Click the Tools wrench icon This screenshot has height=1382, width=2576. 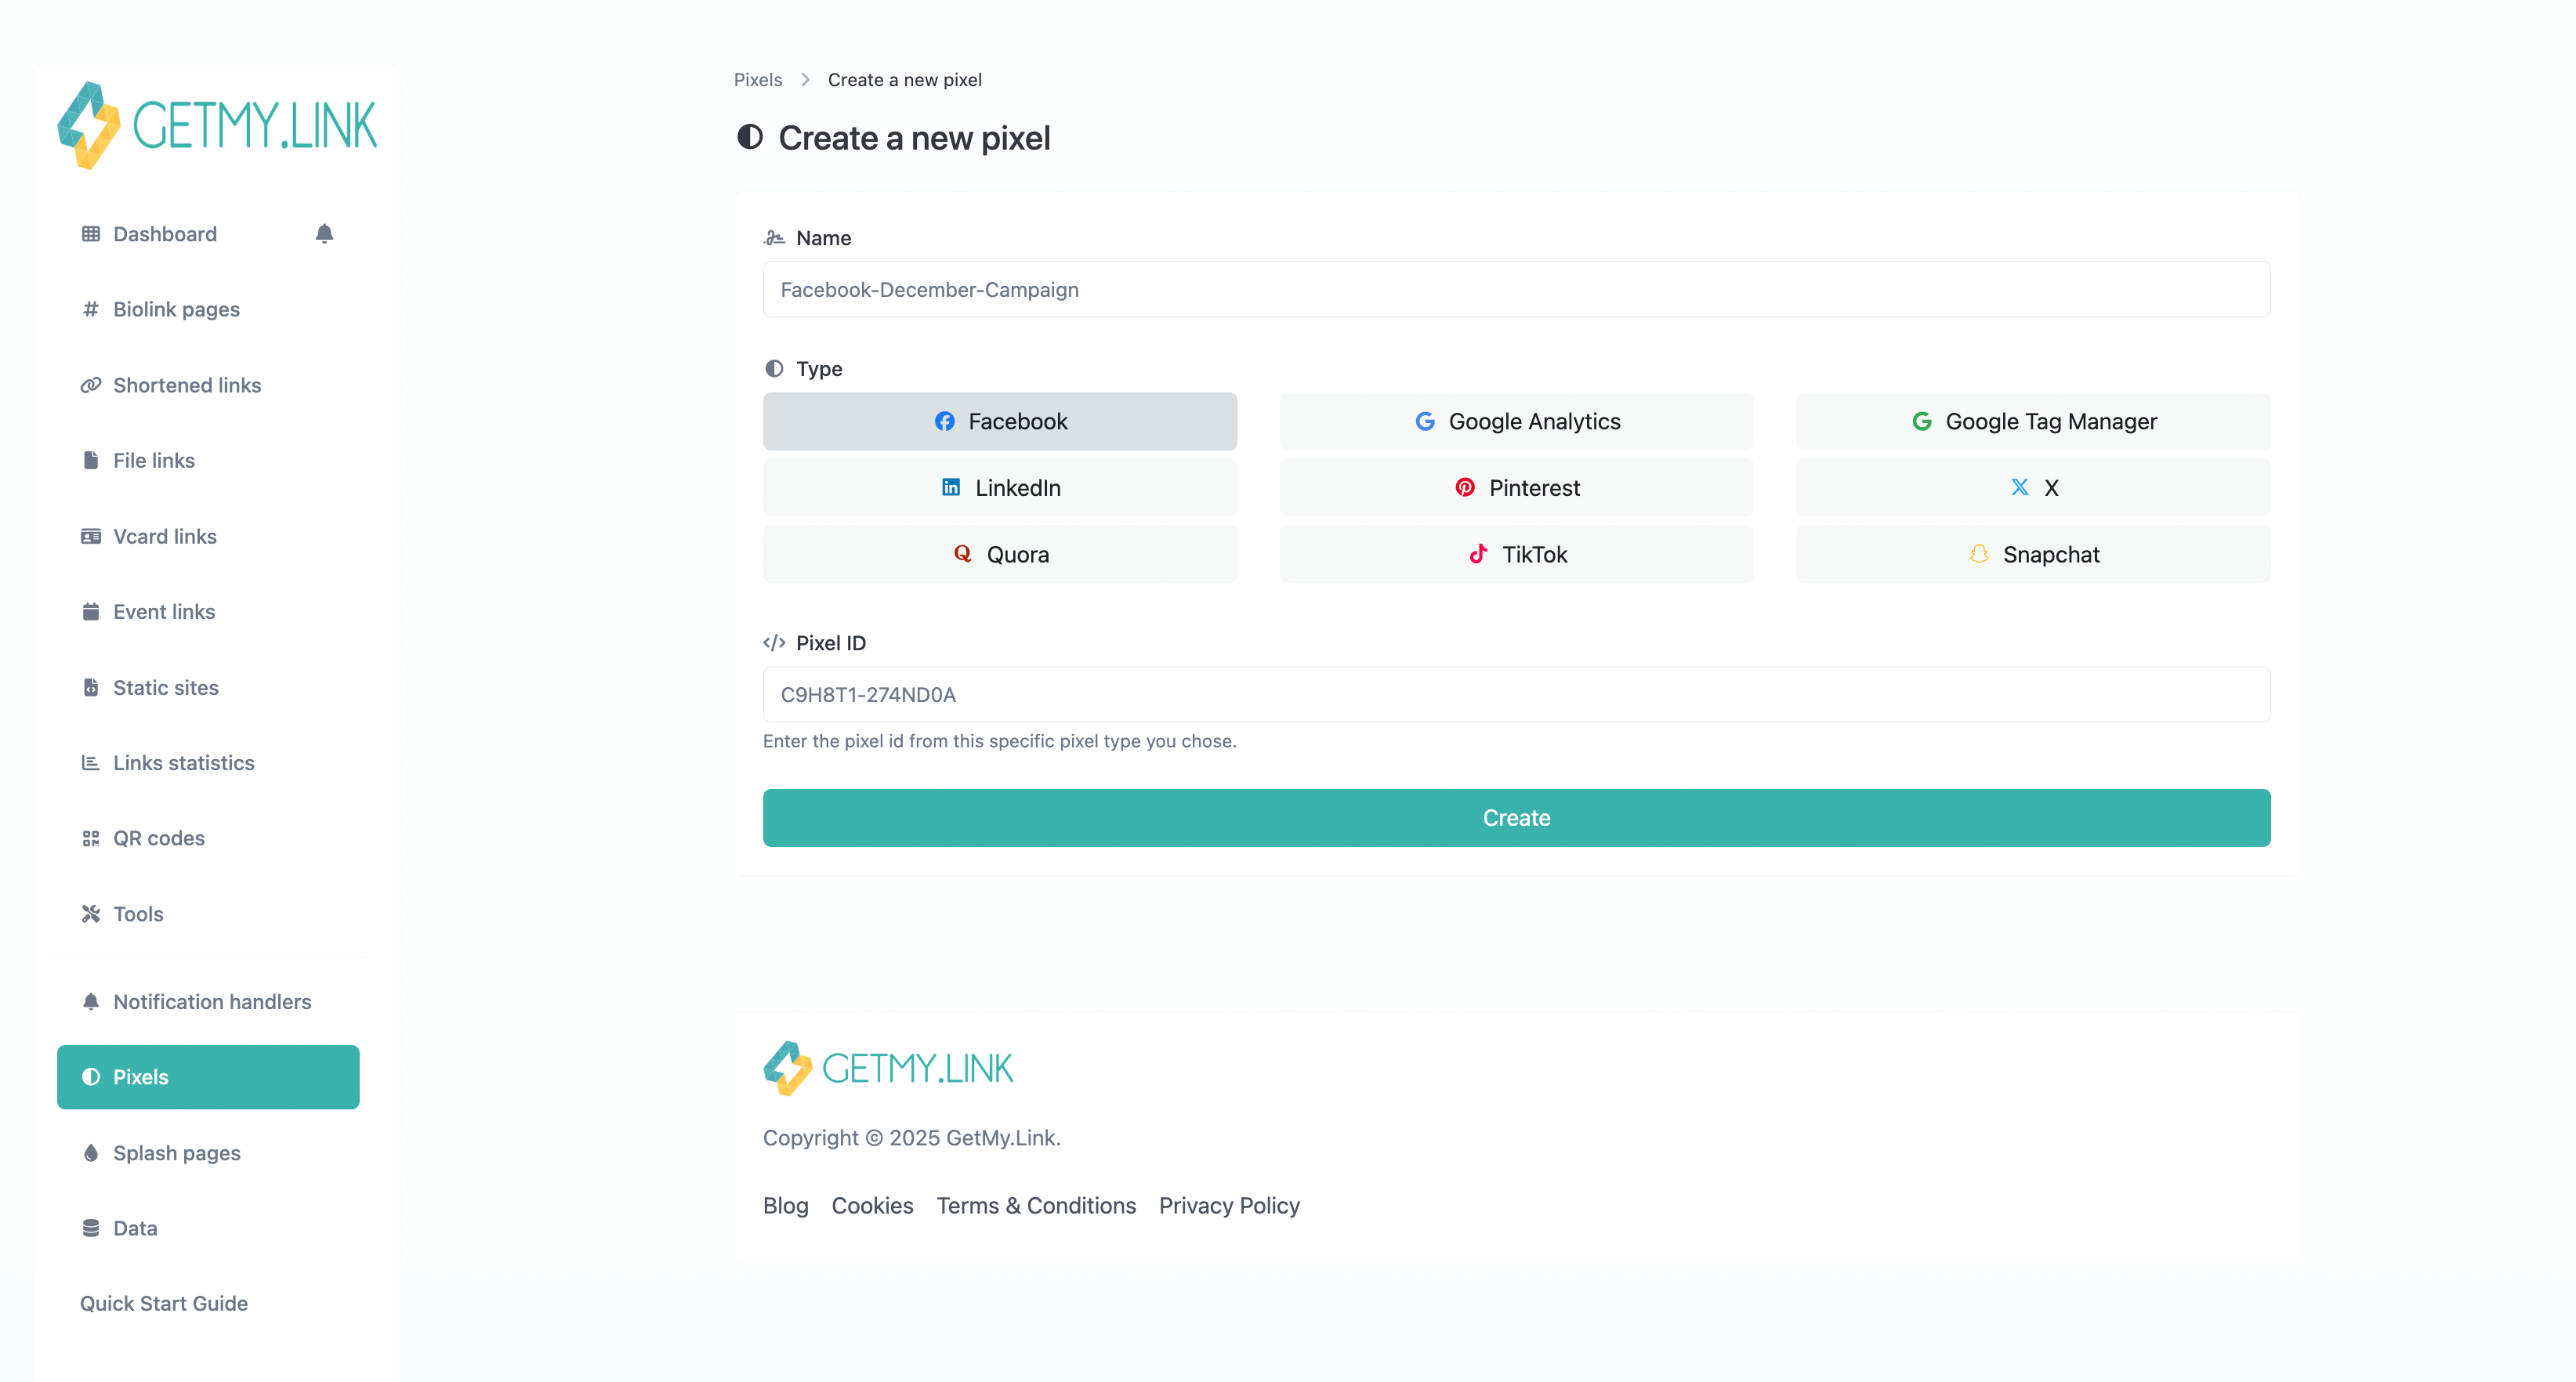(x=91, y=913)
